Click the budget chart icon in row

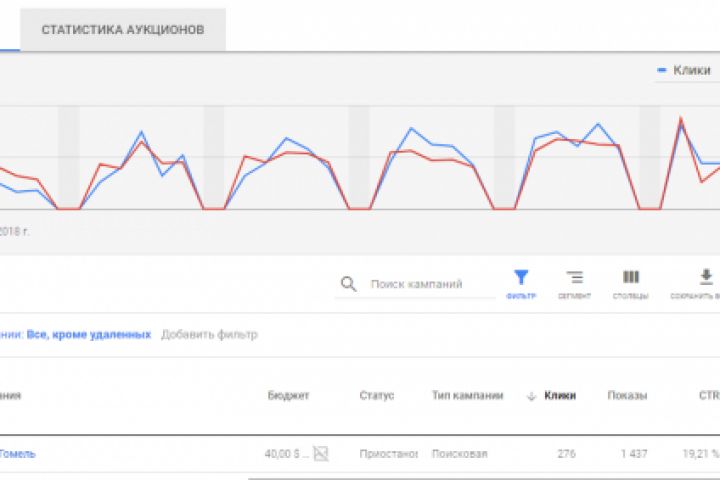320,453
